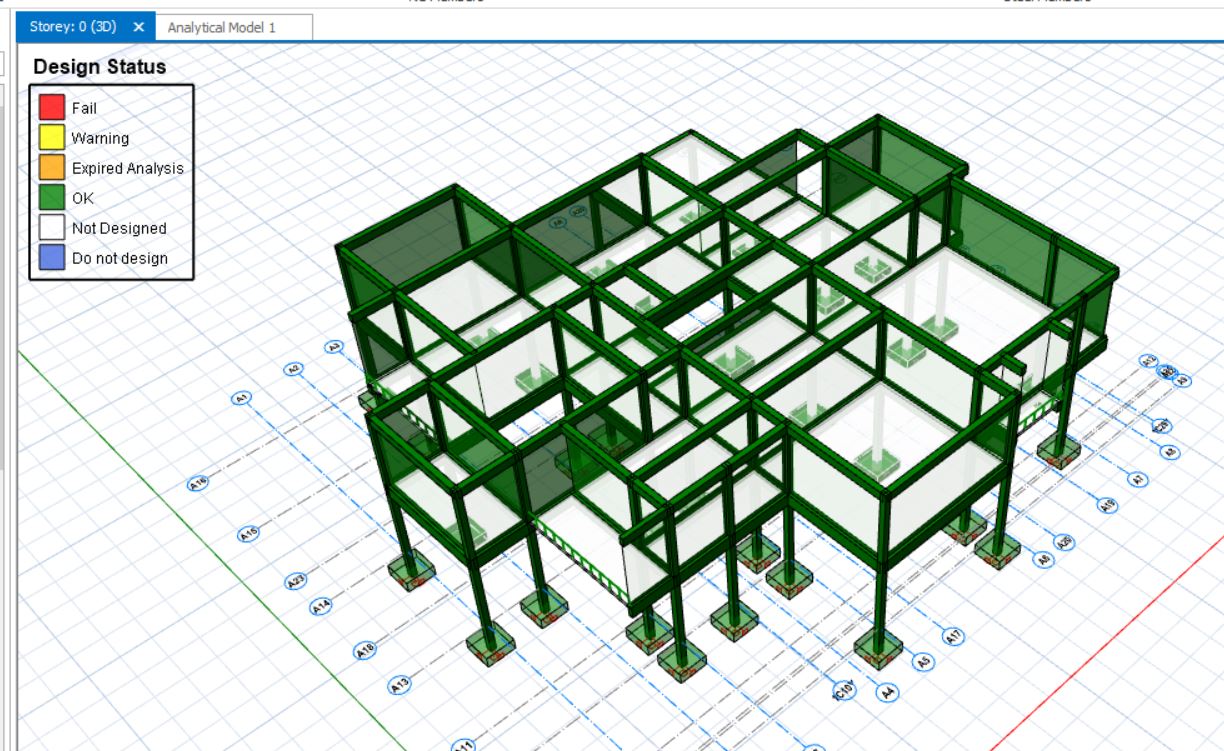Select grid line bubble A23
The image size is (1224, 751).
pyautogui.click(x=295, y=581)
